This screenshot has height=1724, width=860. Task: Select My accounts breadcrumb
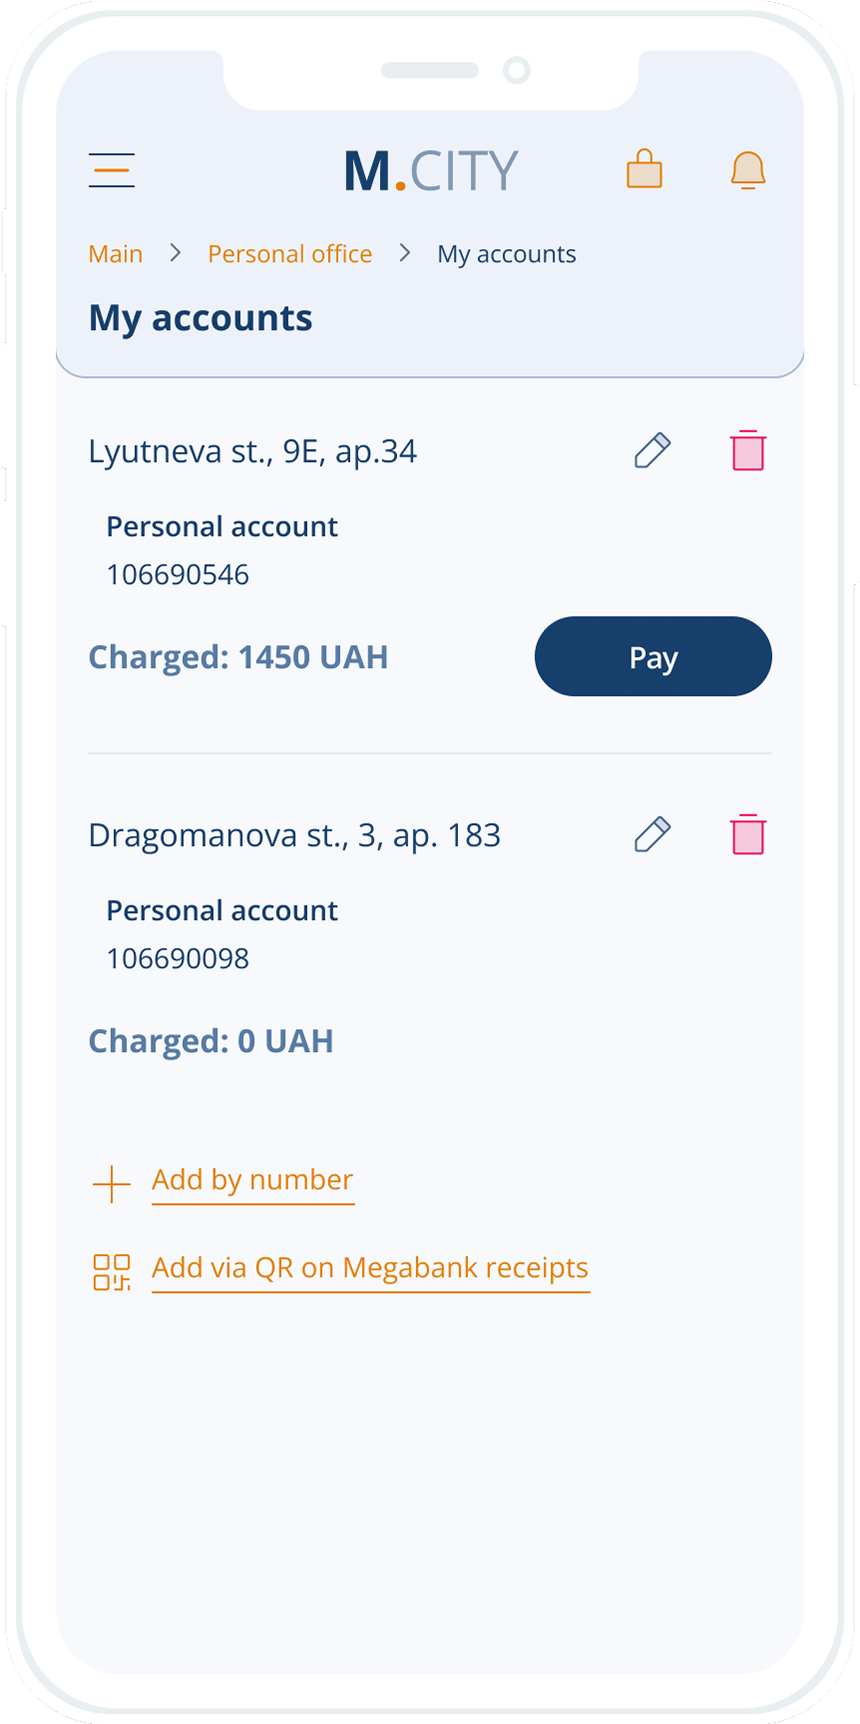506,254
